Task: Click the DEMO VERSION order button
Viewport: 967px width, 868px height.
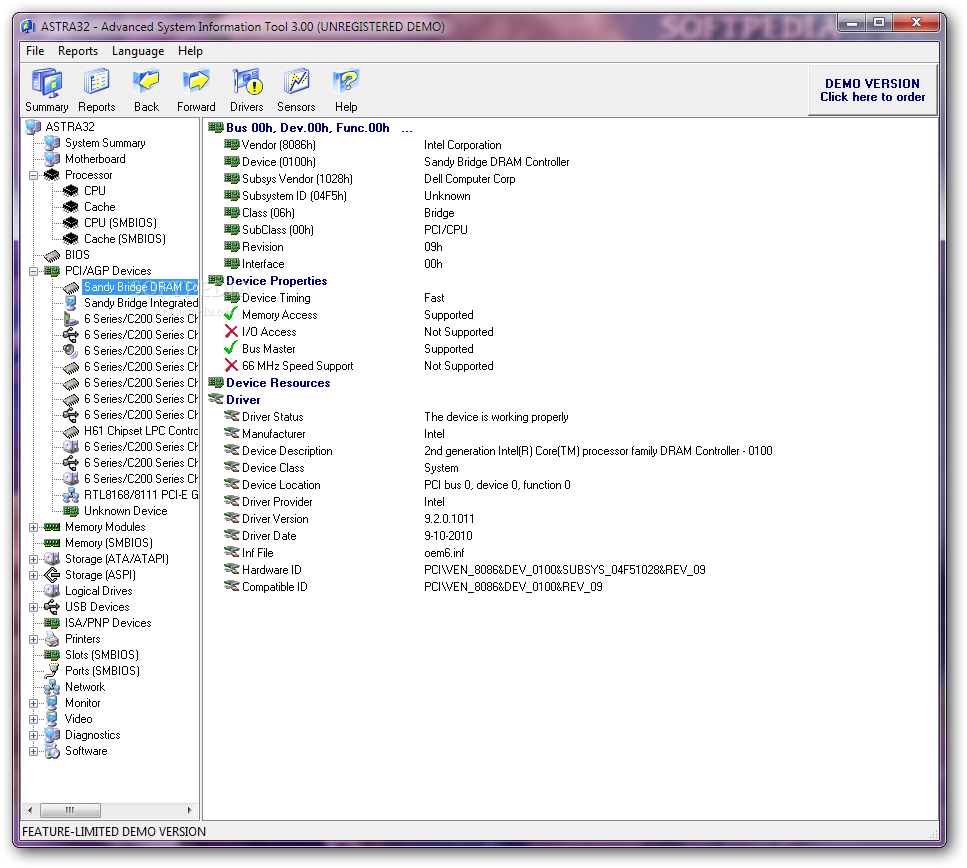Action: (872, 90)
